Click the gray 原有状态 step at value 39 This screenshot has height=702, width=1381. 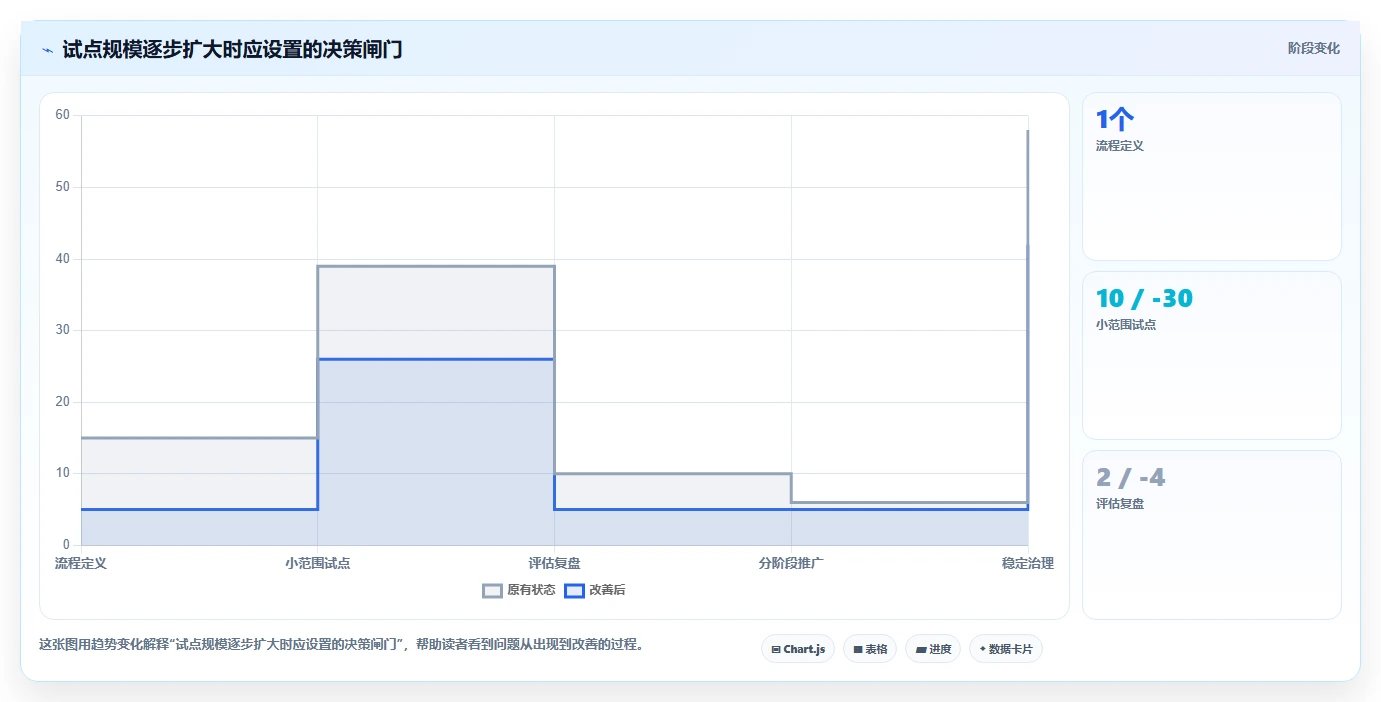tap(436, 266)
